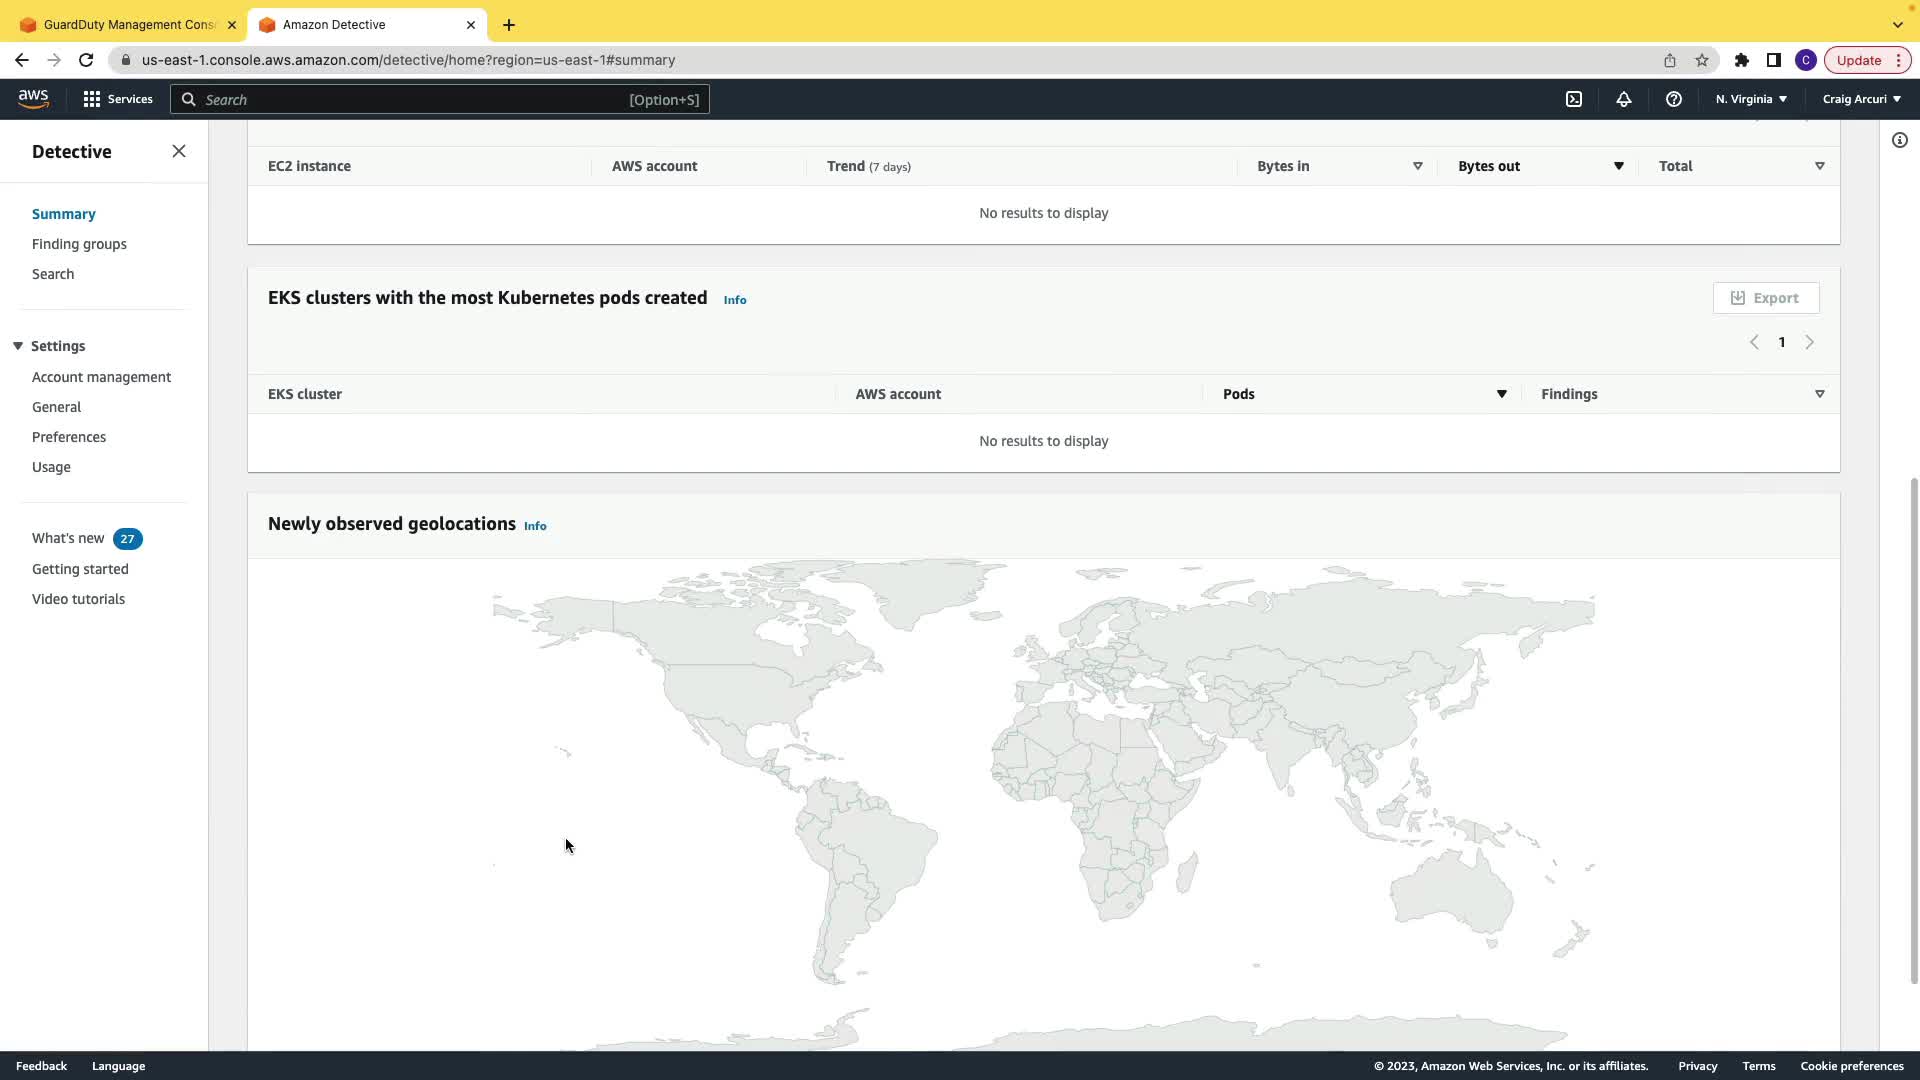The image size is (1920, 1080).
Task: Click the Export button for EKS clusters
Action: click(1765, 298)
